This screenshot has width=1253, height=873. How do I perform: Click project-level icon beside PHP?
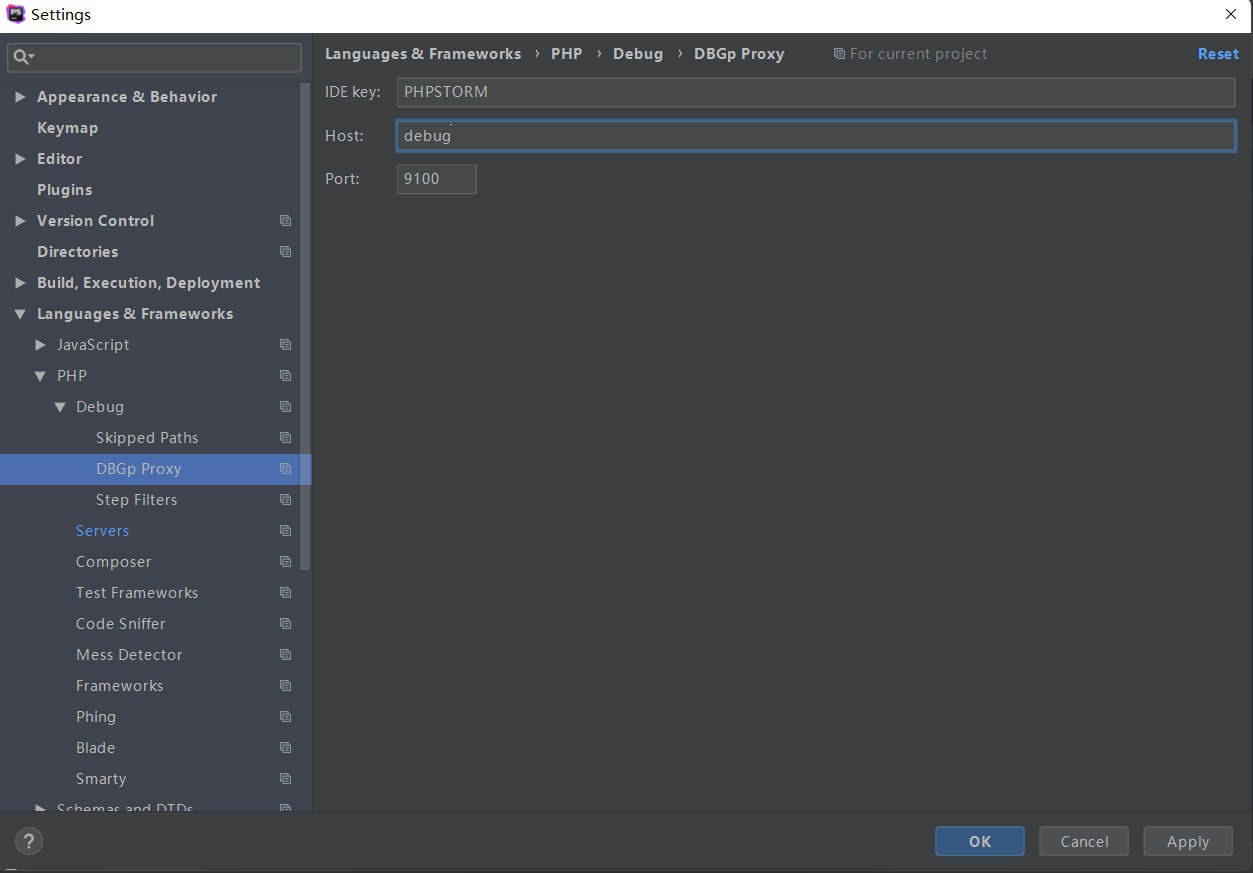pos(286,376)
